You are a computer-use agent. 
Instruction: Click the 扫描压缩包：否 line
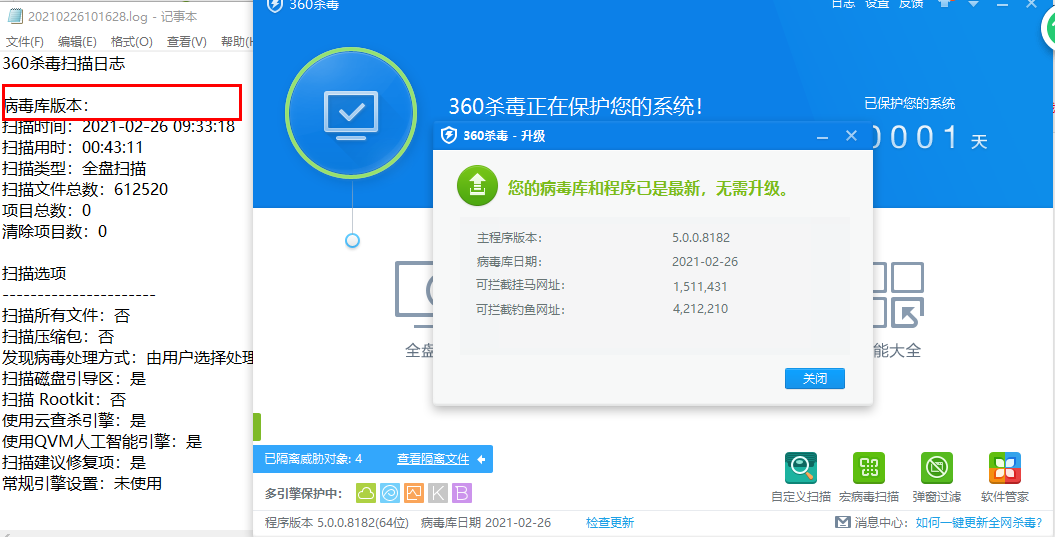[58, 336]
